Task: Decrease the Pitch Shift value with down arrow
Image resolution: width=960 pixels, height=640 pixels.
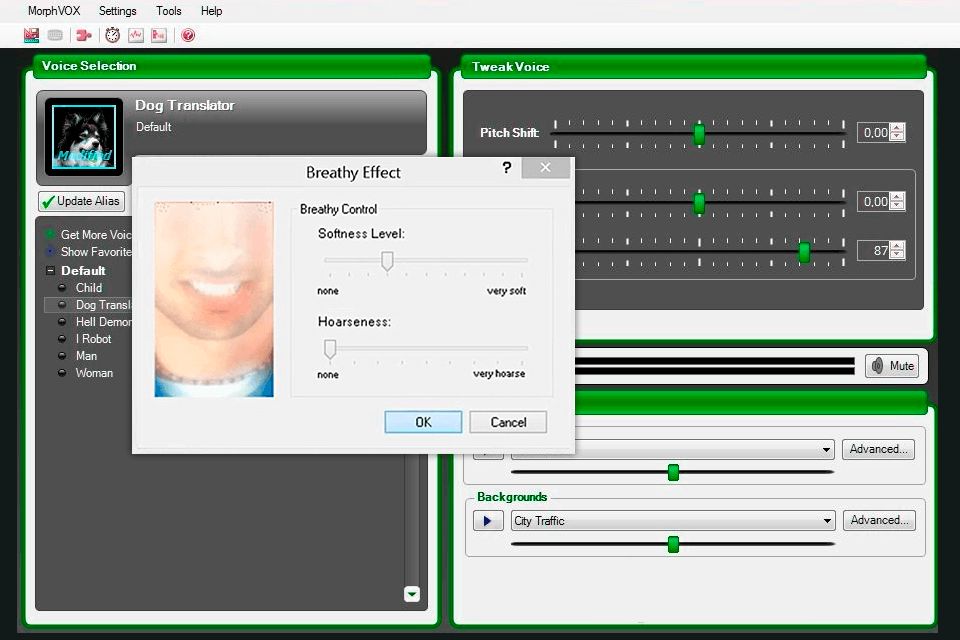Action: tap(897, 137)
